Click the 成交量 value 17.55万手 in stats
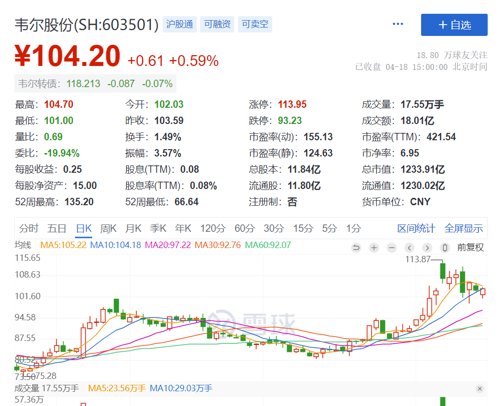The height and width of the screenshot is (406, 500). [x=422, y=104]
